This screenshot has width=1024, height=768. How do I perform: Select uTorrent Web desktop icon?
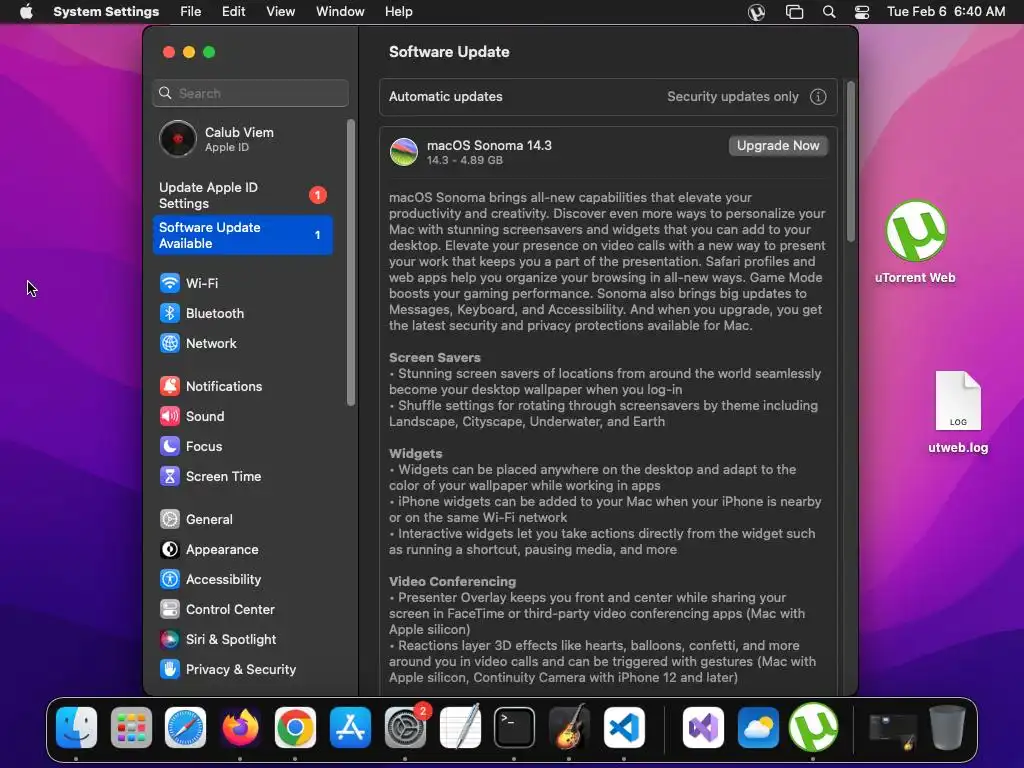coord(916,242)
